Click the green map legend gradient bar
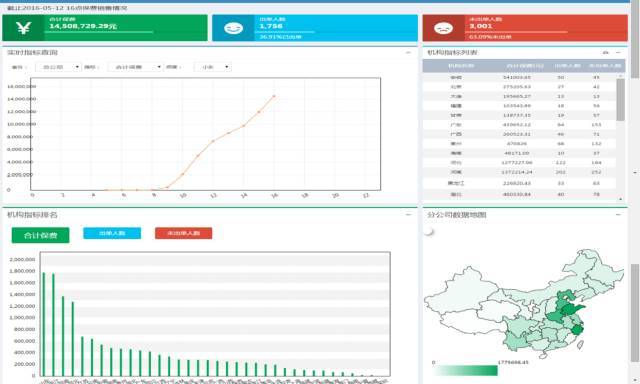Image resolution: width=640 pixels, height=384 pixels. coord(466,371)
